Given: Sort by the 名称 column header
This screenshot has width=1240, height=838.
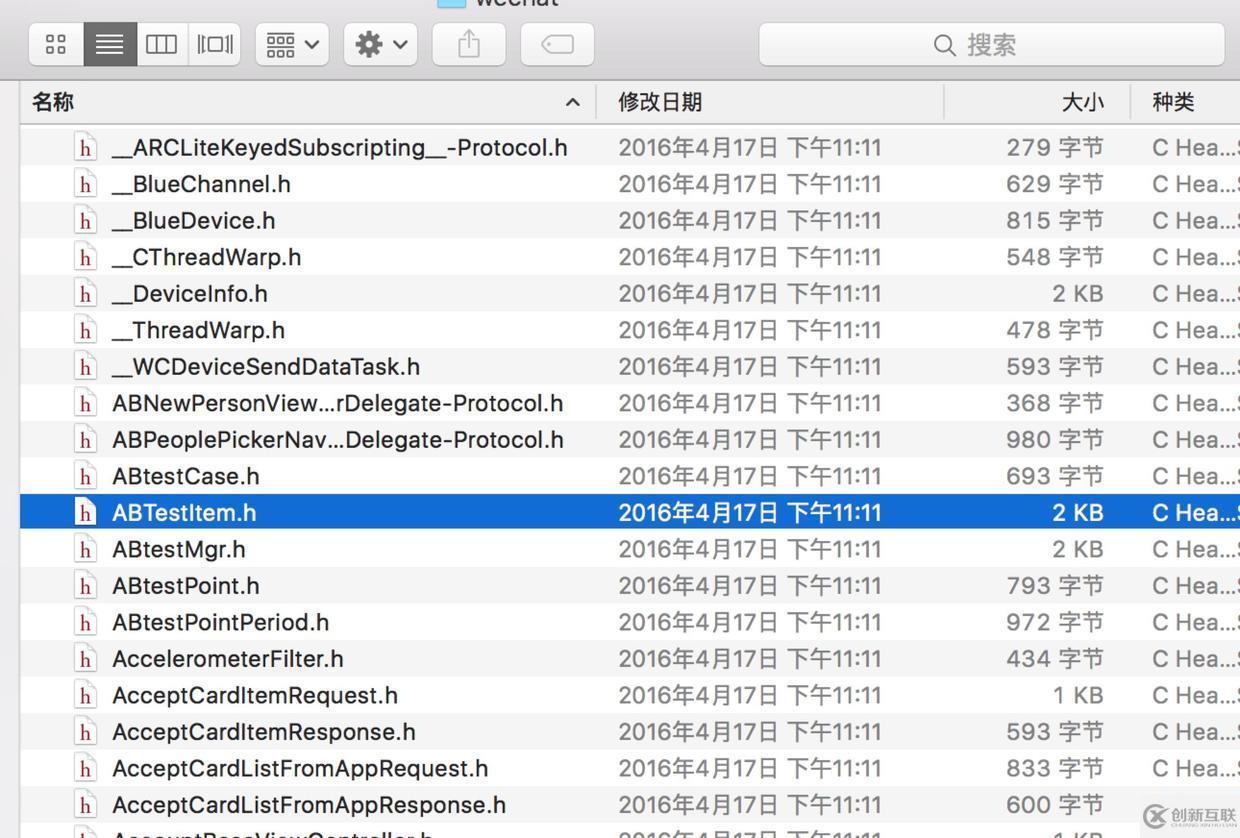Looking at the screenshot, I should pos(52,102).
